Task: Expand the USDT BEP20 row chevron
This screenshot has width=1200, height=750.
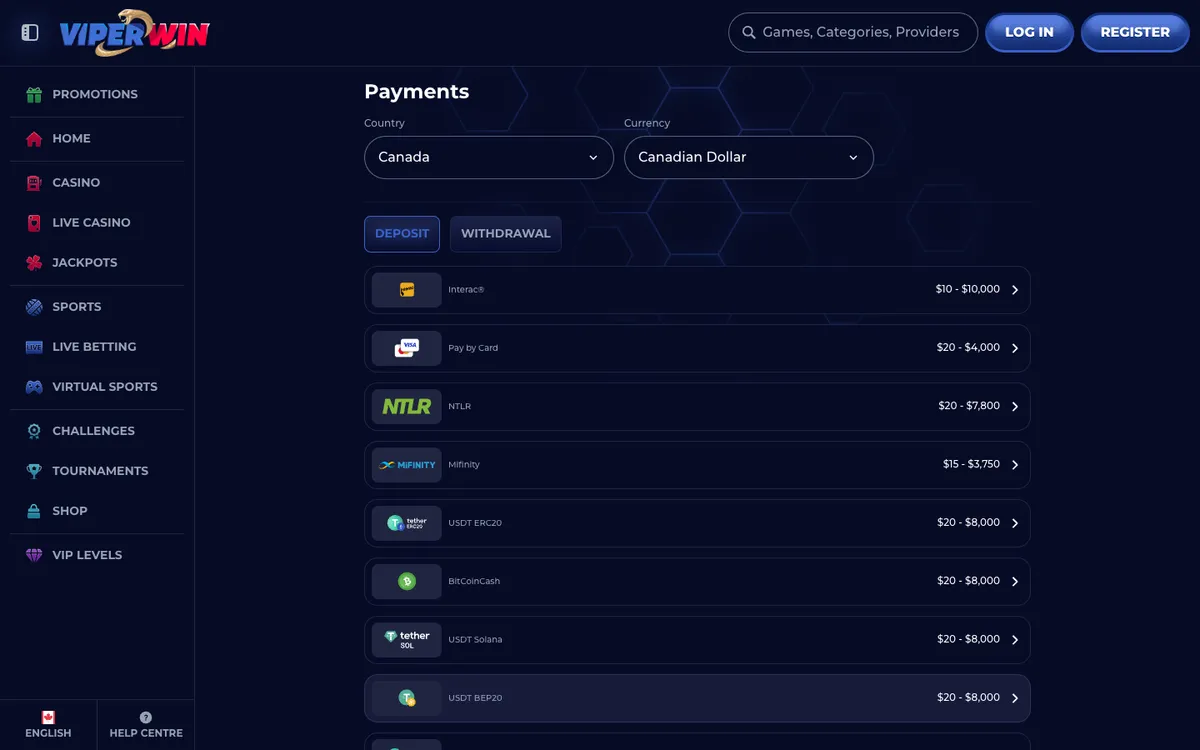Action: (1015, 698)
